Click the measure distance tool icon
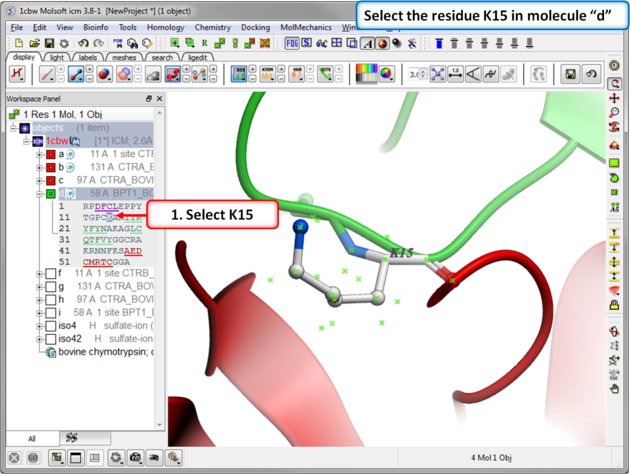 [455, 75]
